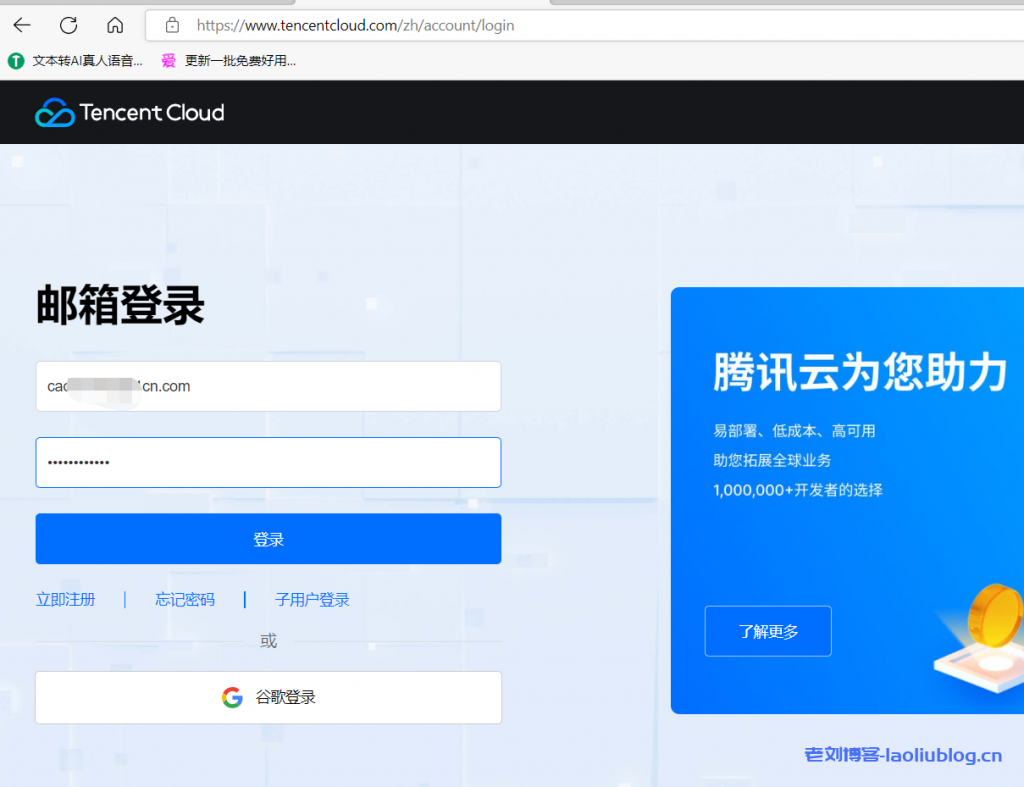
Task: Click the browser back arrow
Action: pos(22,25)
